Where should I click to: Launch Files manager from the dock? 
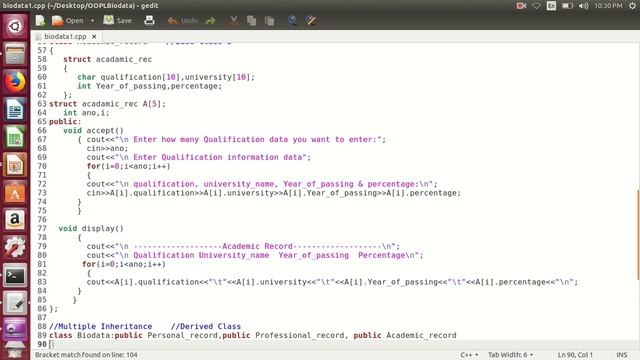pyautogui.click(x=15, y=54)
